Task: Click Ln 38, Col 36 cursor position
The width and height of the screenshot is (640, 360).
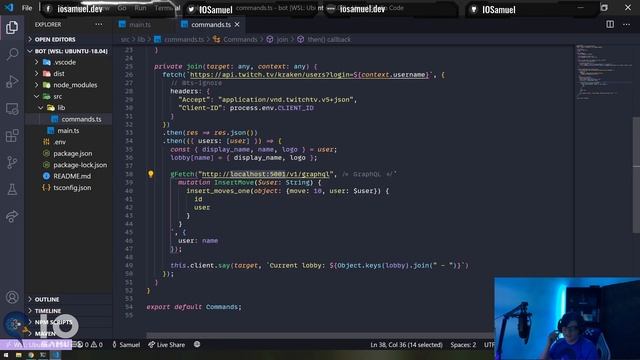Action: coord(406,345)
